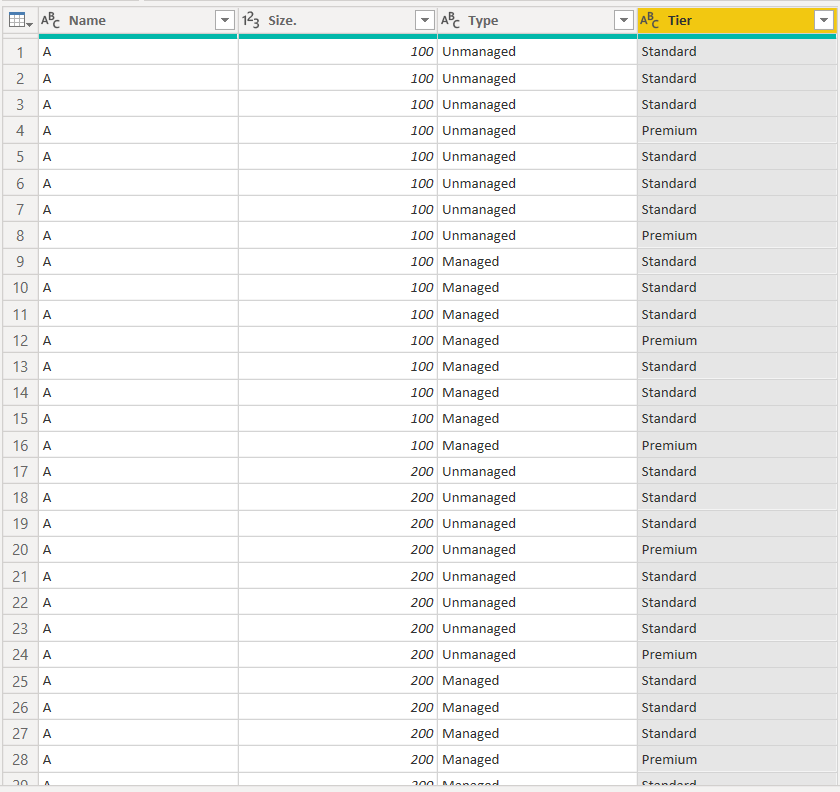Click Premium in row 8
This screenshot has height=792, width=840.
coord(669,236)
